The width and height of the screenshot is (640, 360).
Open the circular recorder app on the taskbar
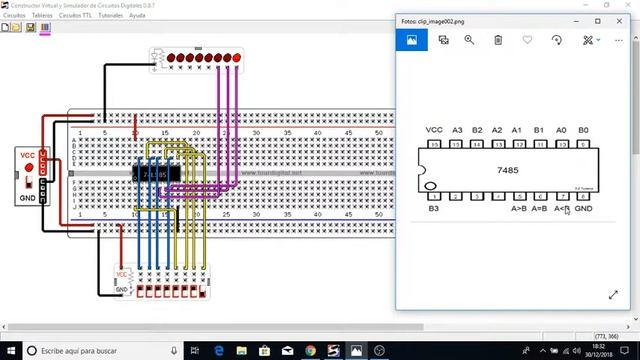[x=379, y=351]
